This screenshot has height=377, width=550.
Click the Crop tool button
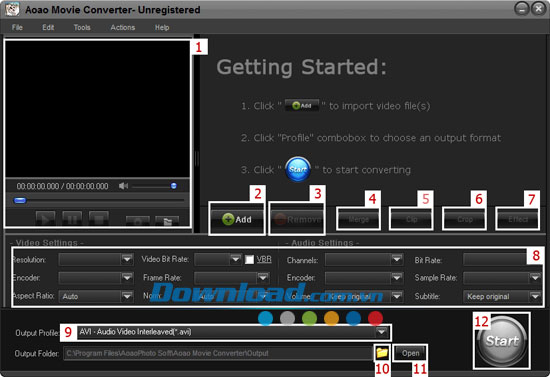click(x=464, y=220)
